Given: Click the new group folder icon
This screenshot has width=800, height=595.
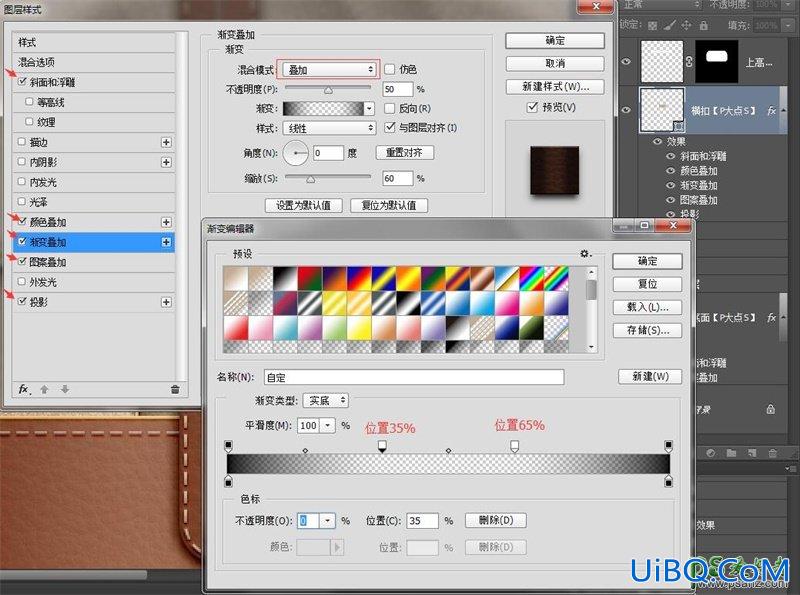Looking at the screenshot, I should click(x=732, y=453).
